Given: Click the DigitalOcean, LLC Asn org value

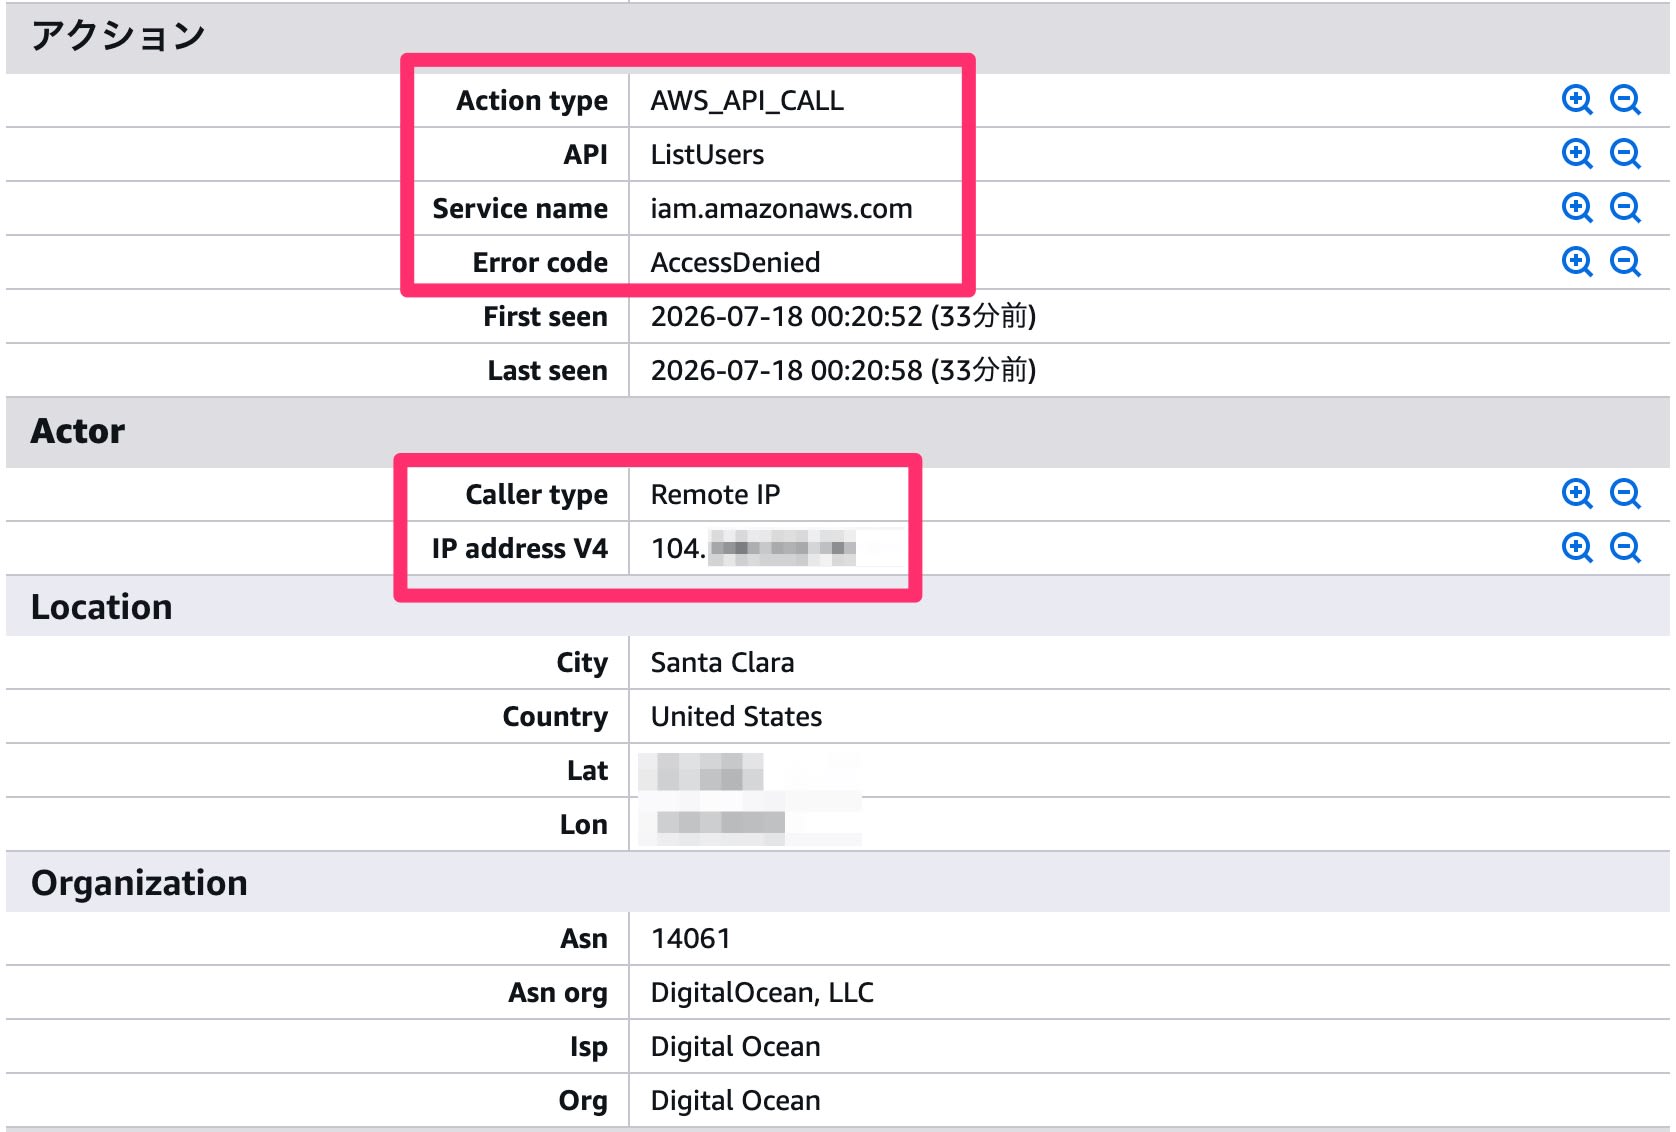Looking at the screenshot, I should click(762, 992).
